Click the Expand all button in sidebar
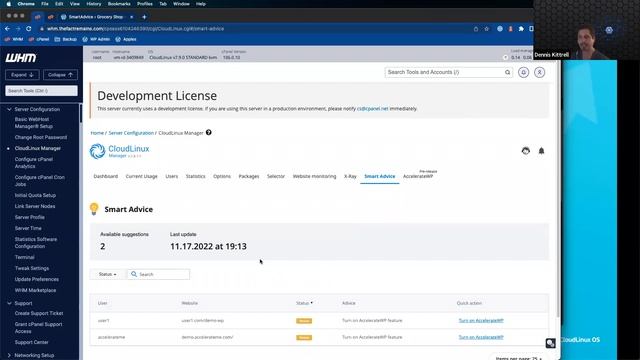The image size is (640, 360). point(22,75)
